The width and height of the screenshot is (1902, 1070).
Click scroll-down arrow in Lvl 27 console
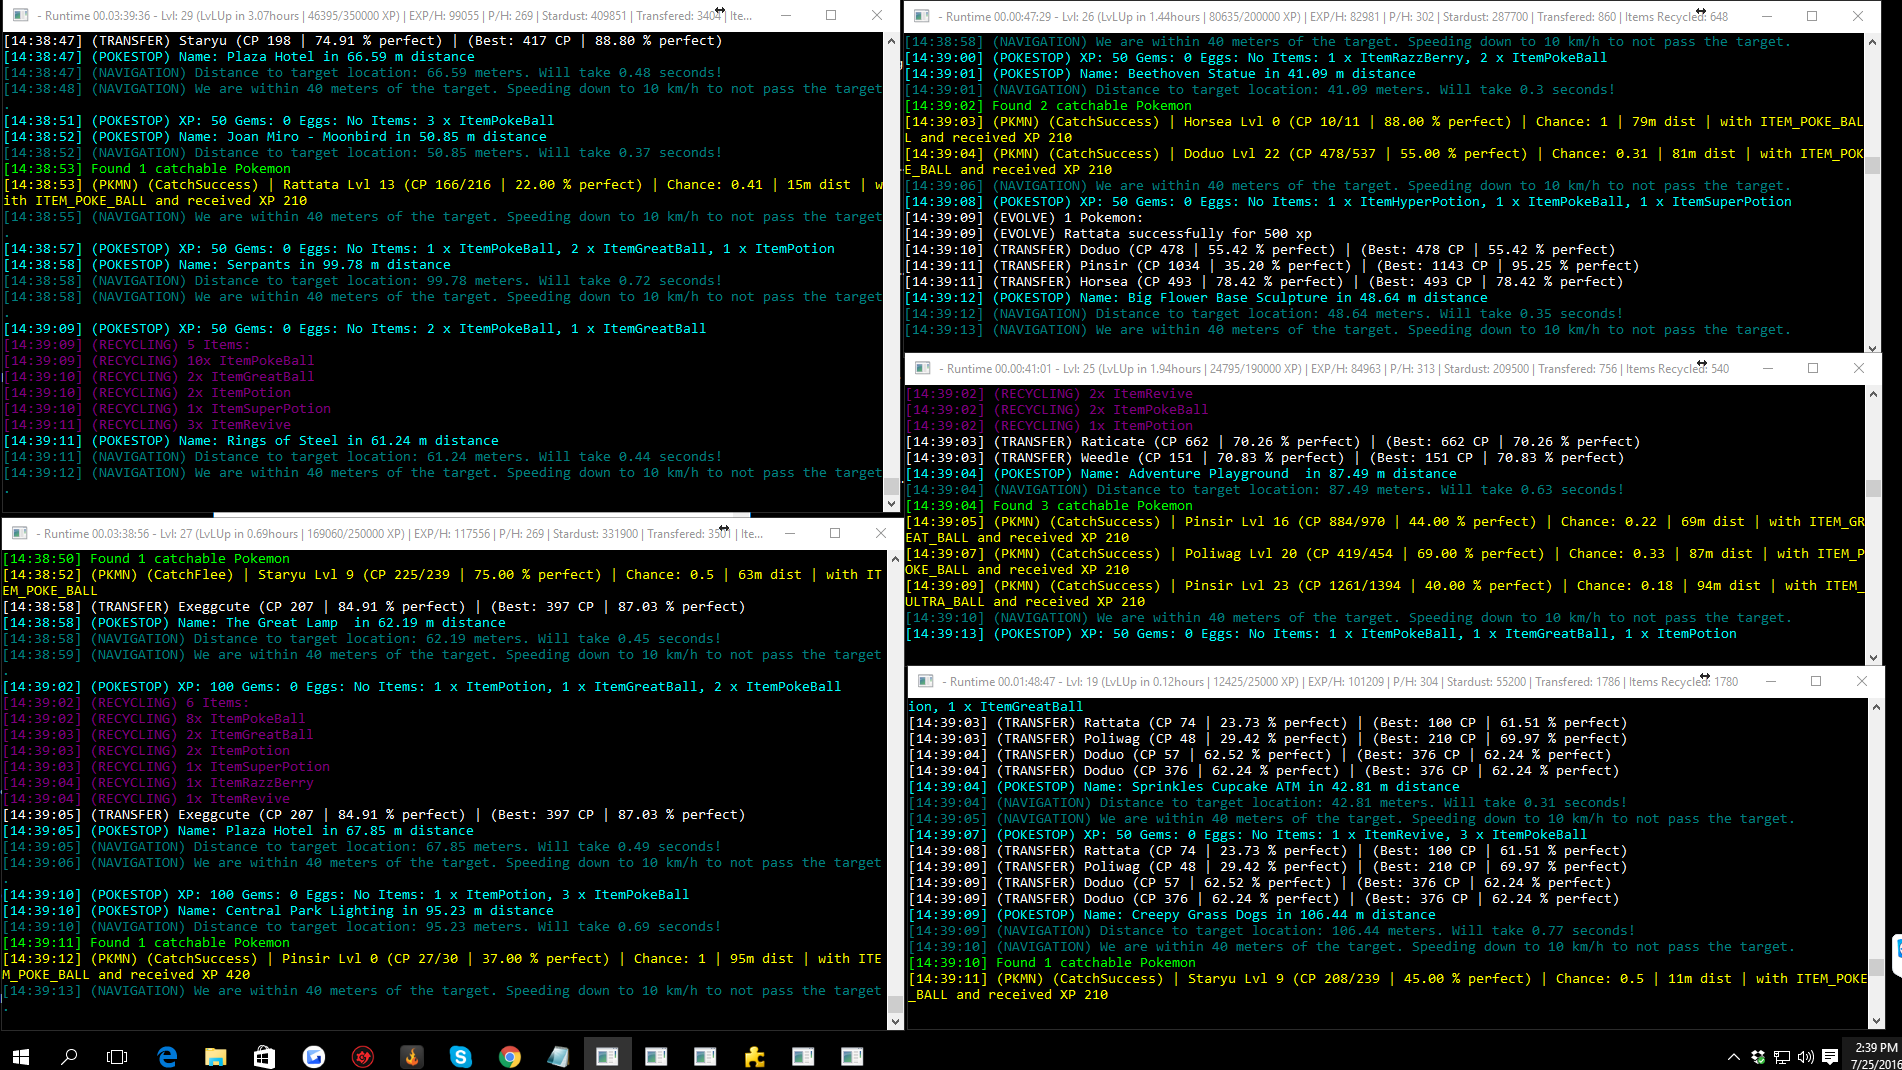(895, 1021)
